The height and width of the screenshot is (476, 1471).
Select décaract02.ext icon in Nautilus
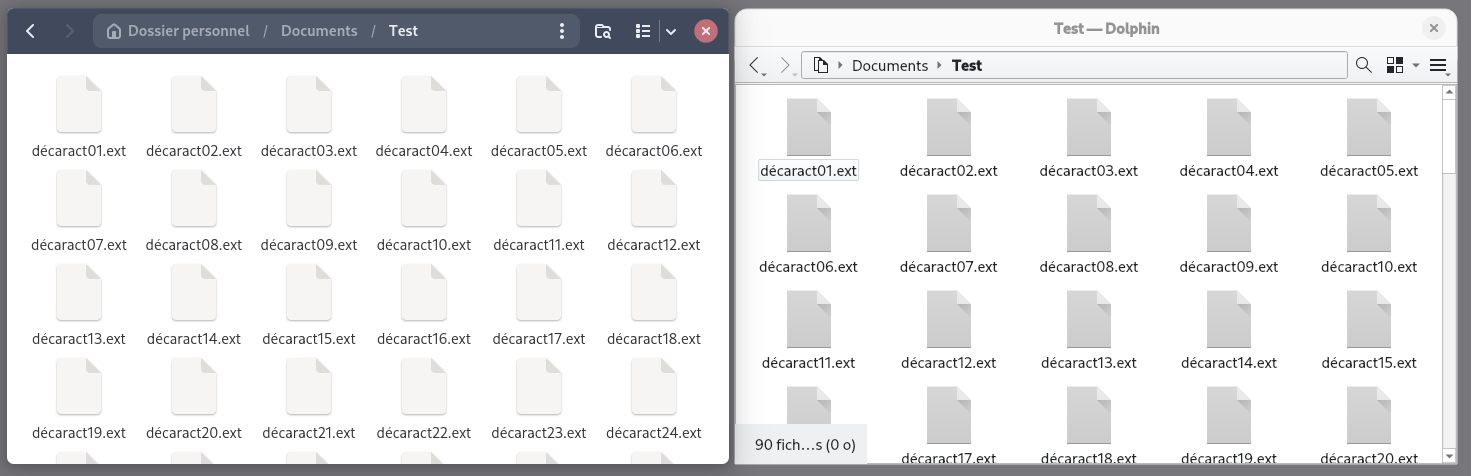[x=194, y=105]
